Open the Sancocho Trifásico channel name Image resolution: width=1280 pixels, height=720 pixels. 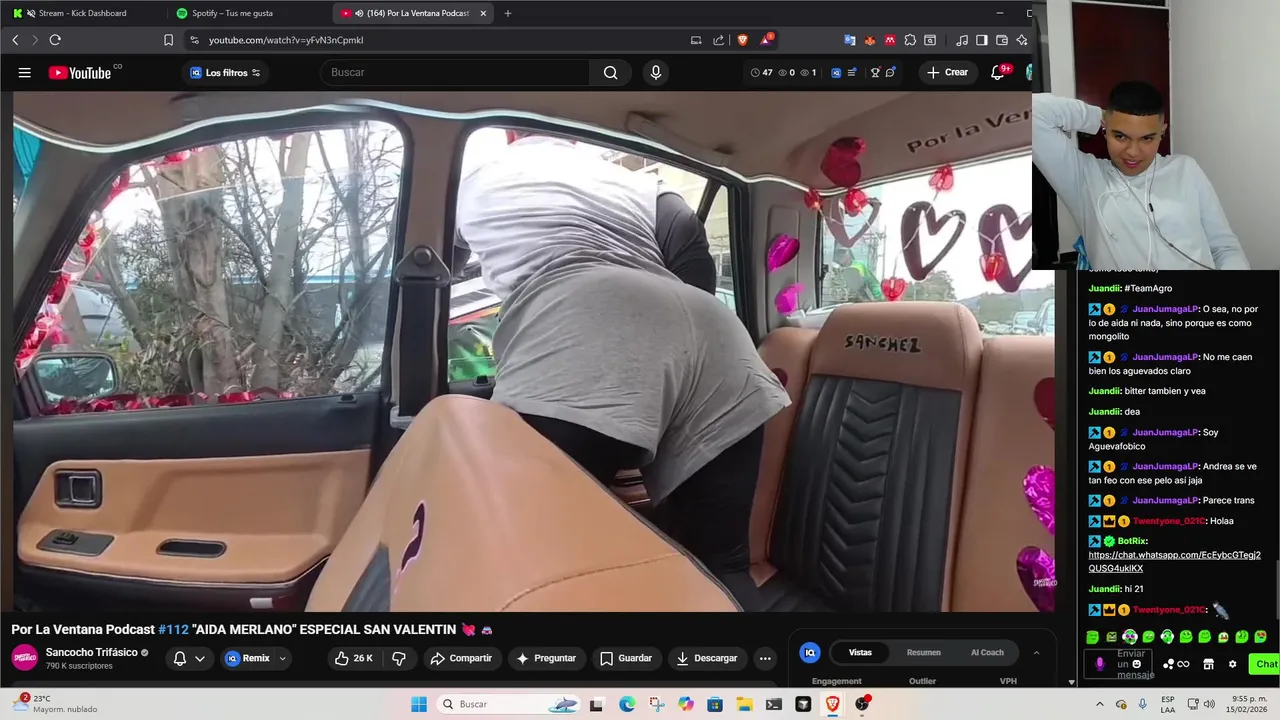point(92,652)
